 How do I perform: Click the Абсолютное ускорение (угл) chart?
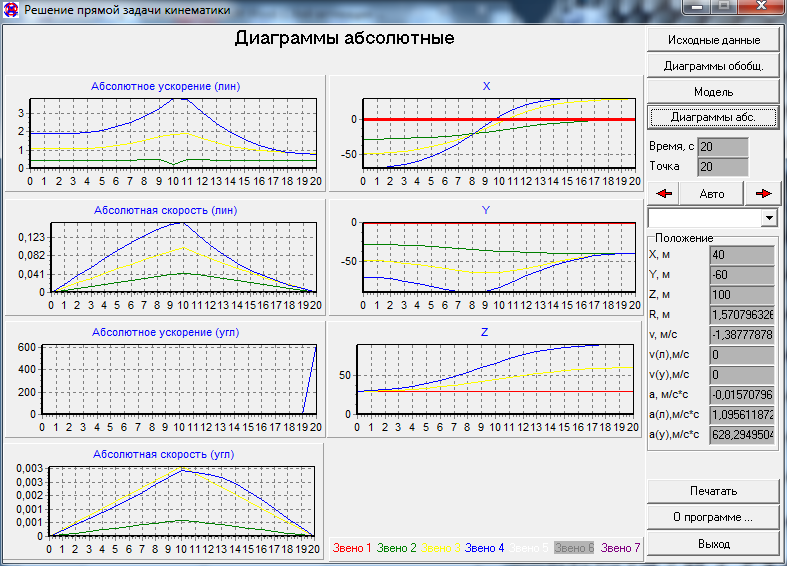[166, 379]
